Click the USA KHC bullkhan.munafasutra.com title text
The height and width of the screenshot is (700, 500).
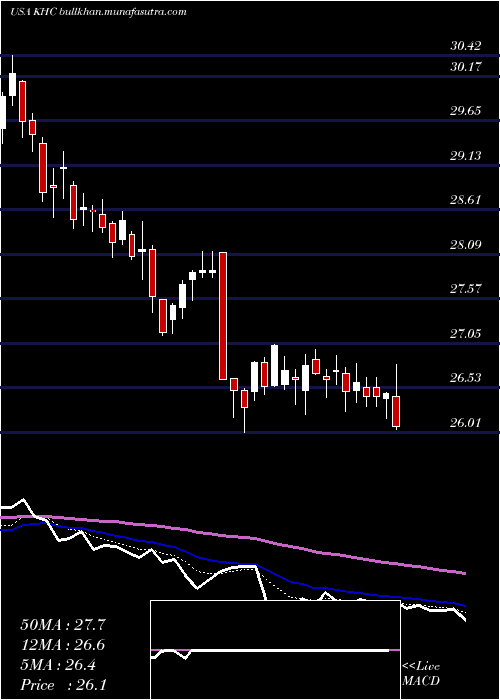(98, 12)
